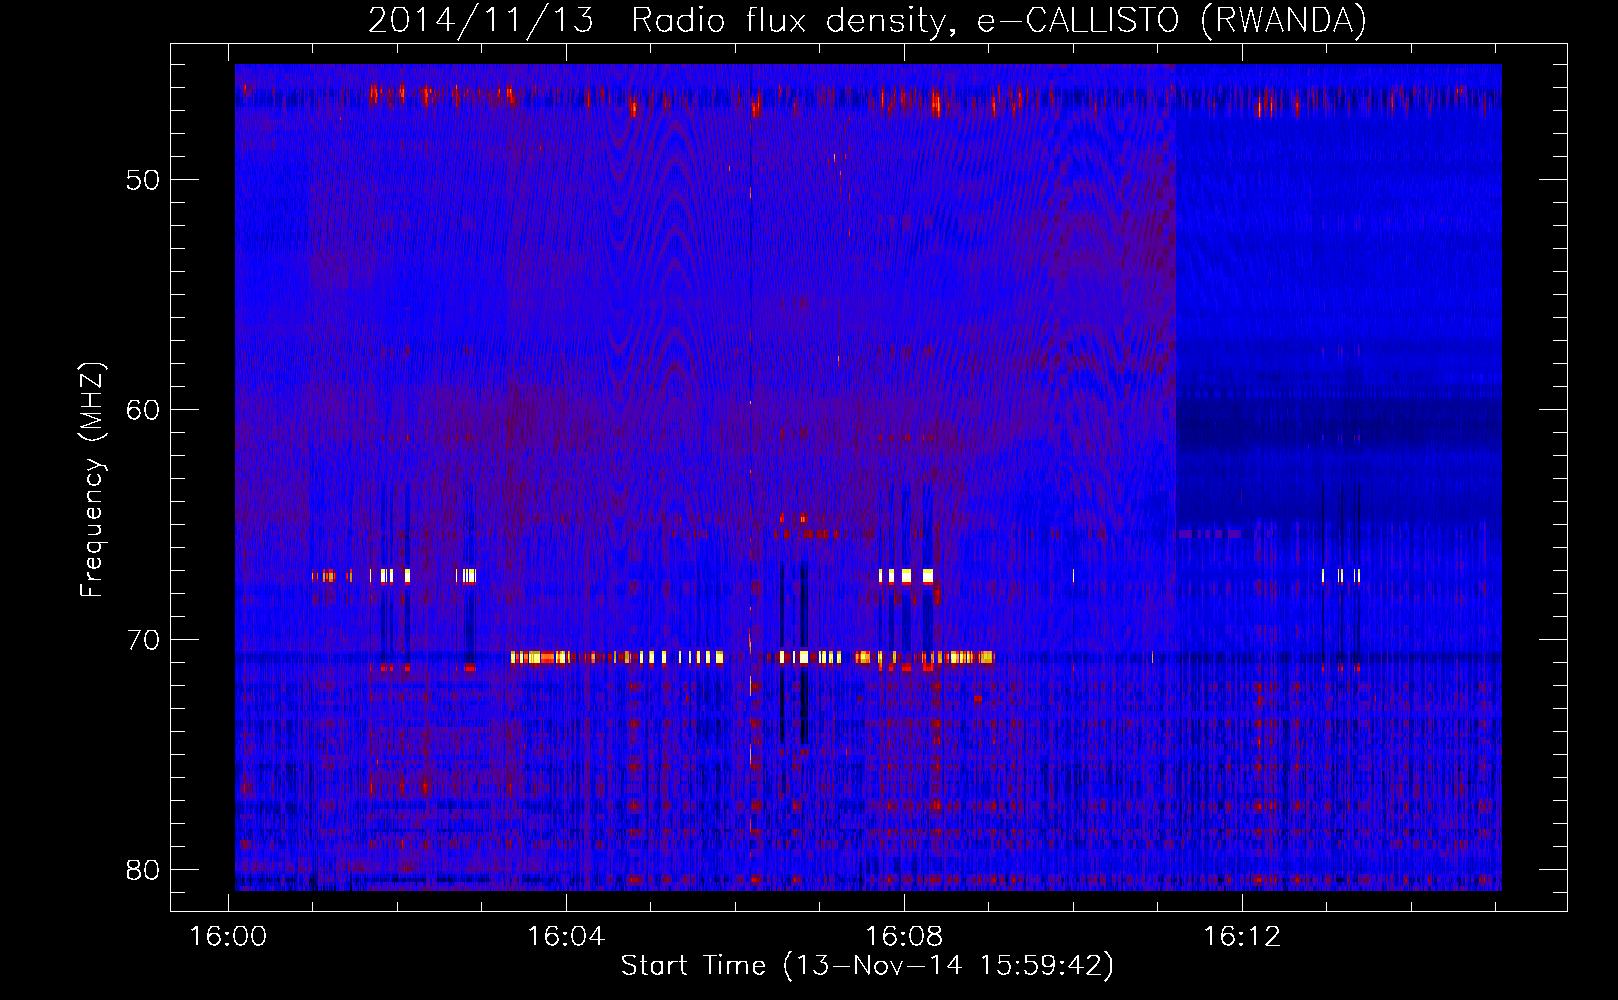This screenshot has height=1000, width=1618.
Task: Click the '16:12' time tick label
Action: pyautogui.click(x=1242, y=937)
